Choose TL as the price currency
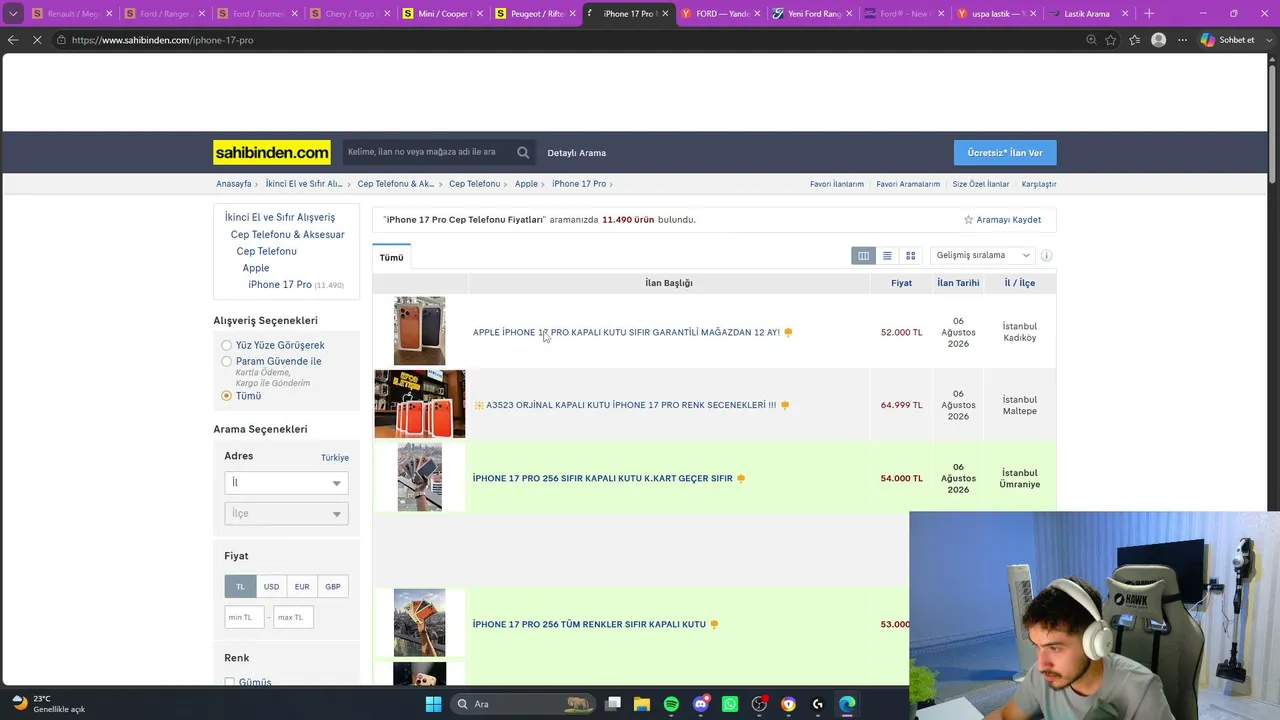The image size is (1280, 720). (x=240, y=587)
